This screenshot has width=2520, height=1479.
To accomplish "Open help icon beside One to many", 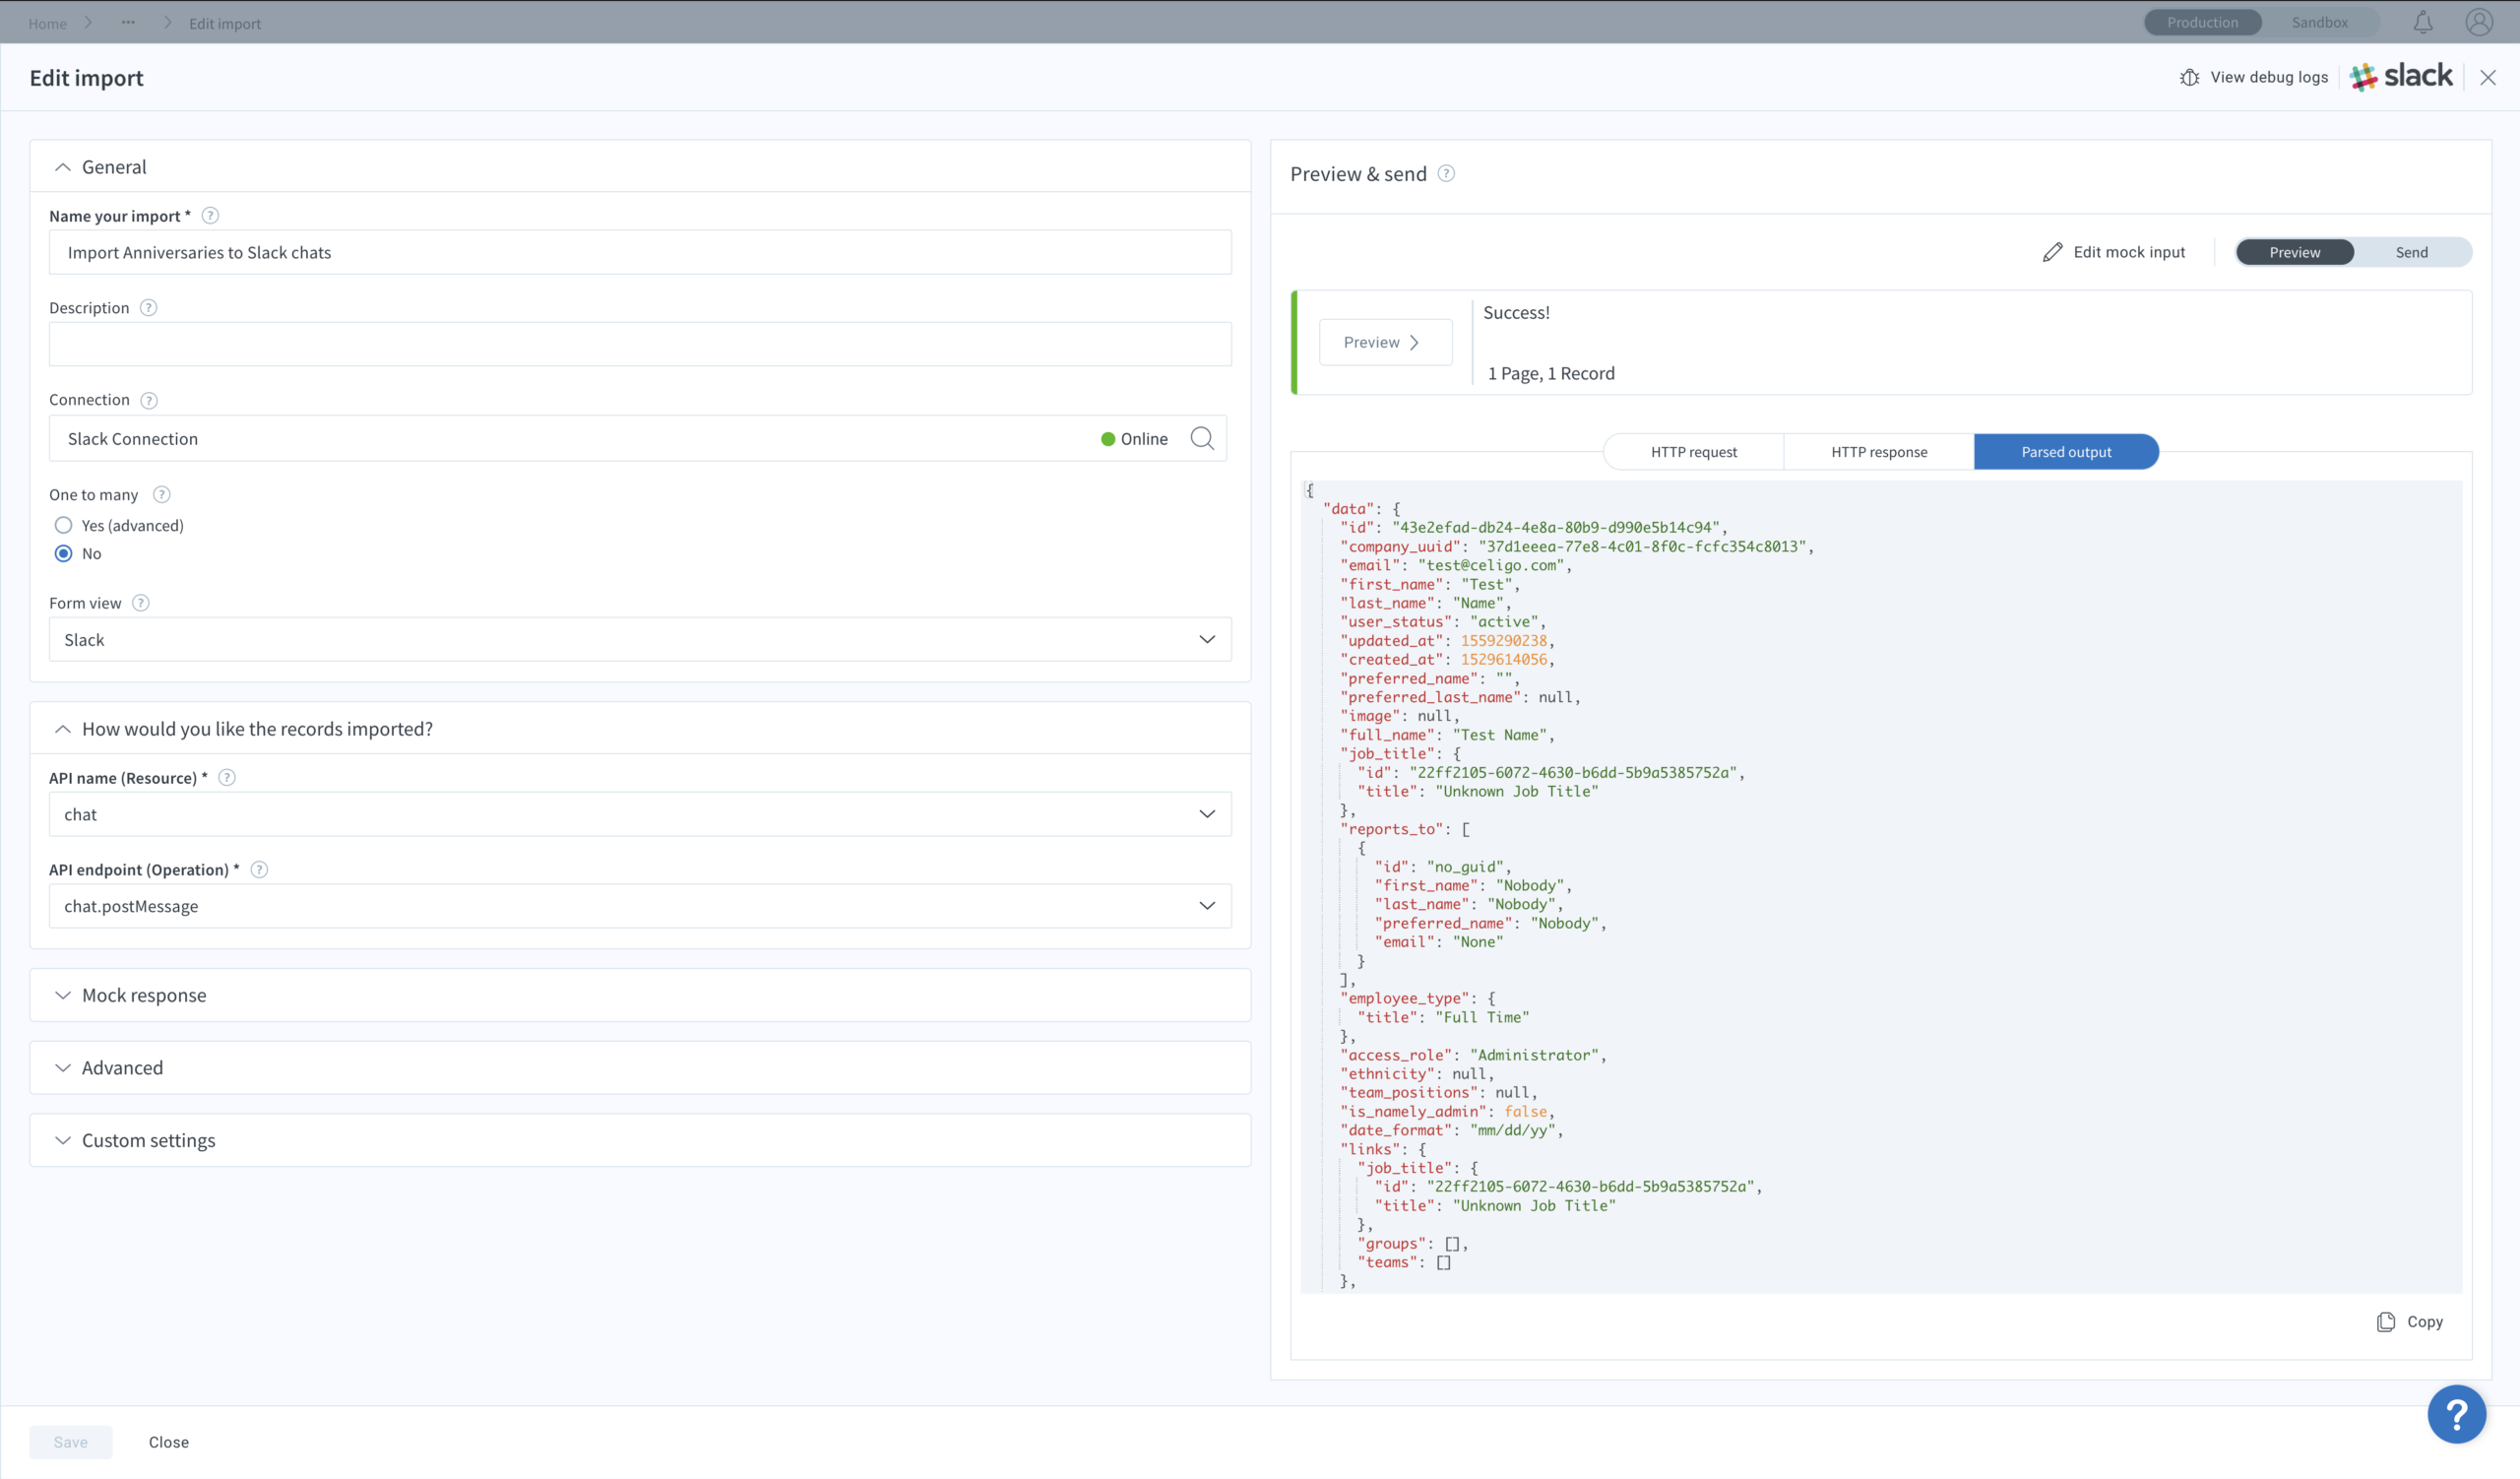I will point(162,494).
